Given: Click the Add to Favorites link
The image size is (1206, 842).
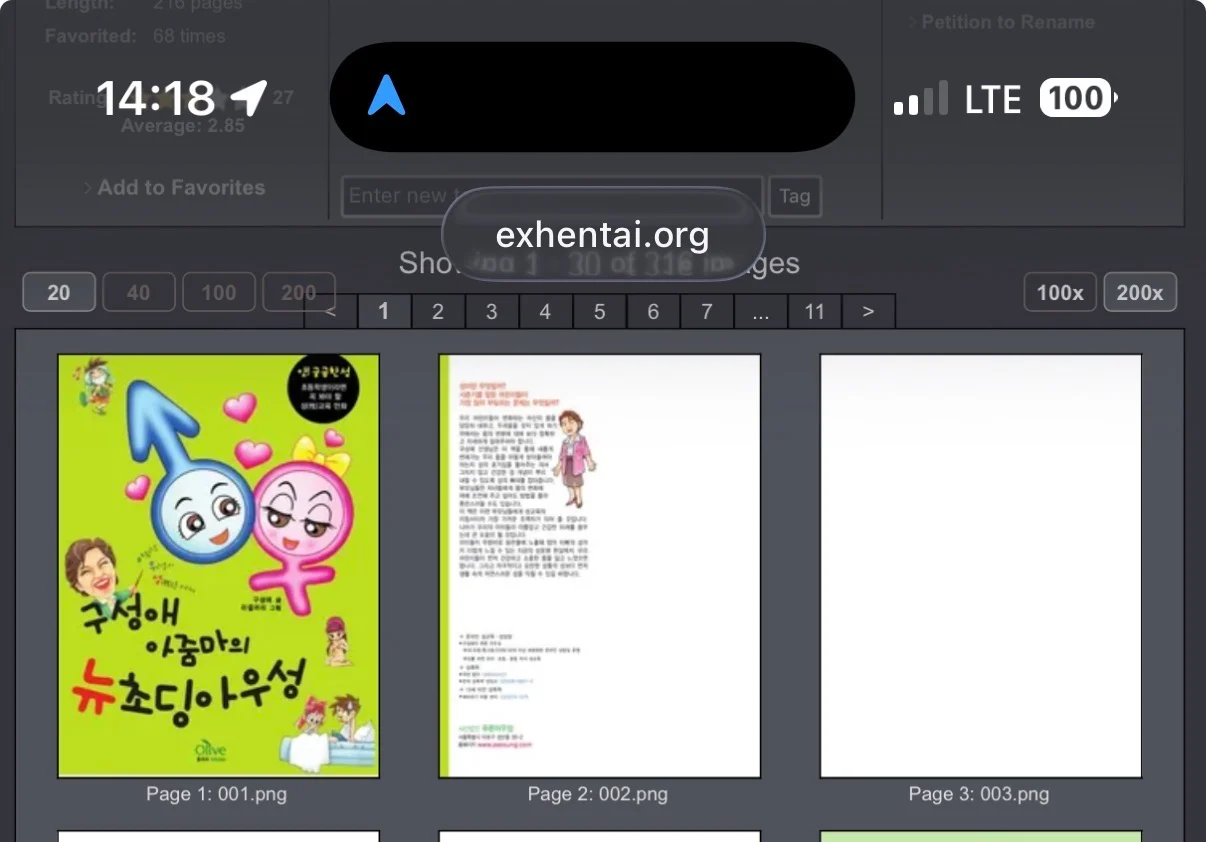Looking at the screenshot, I should click(181, 187).
